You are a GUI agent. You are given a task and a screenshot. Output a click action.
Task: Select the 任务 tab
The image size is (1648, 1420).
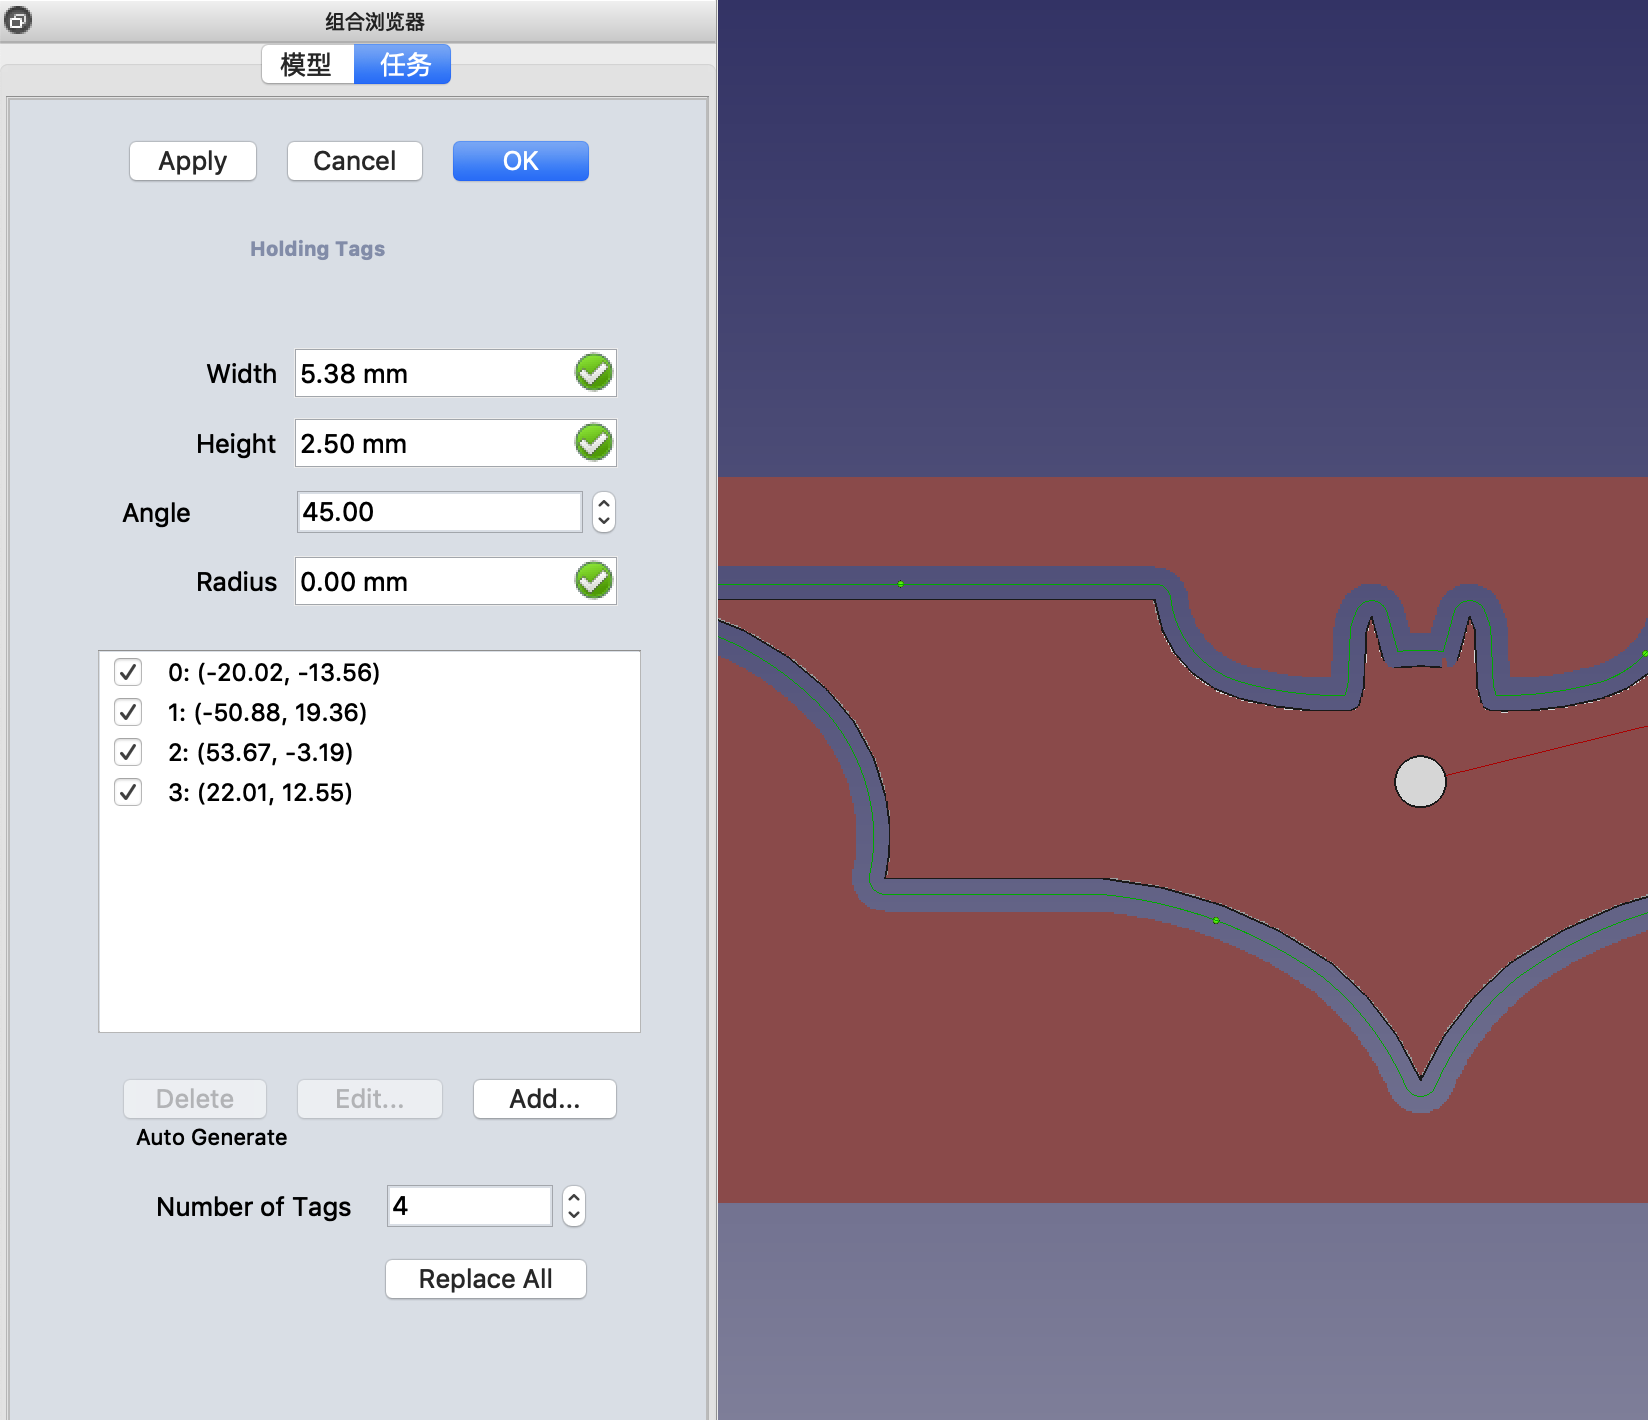pos(404,65)
